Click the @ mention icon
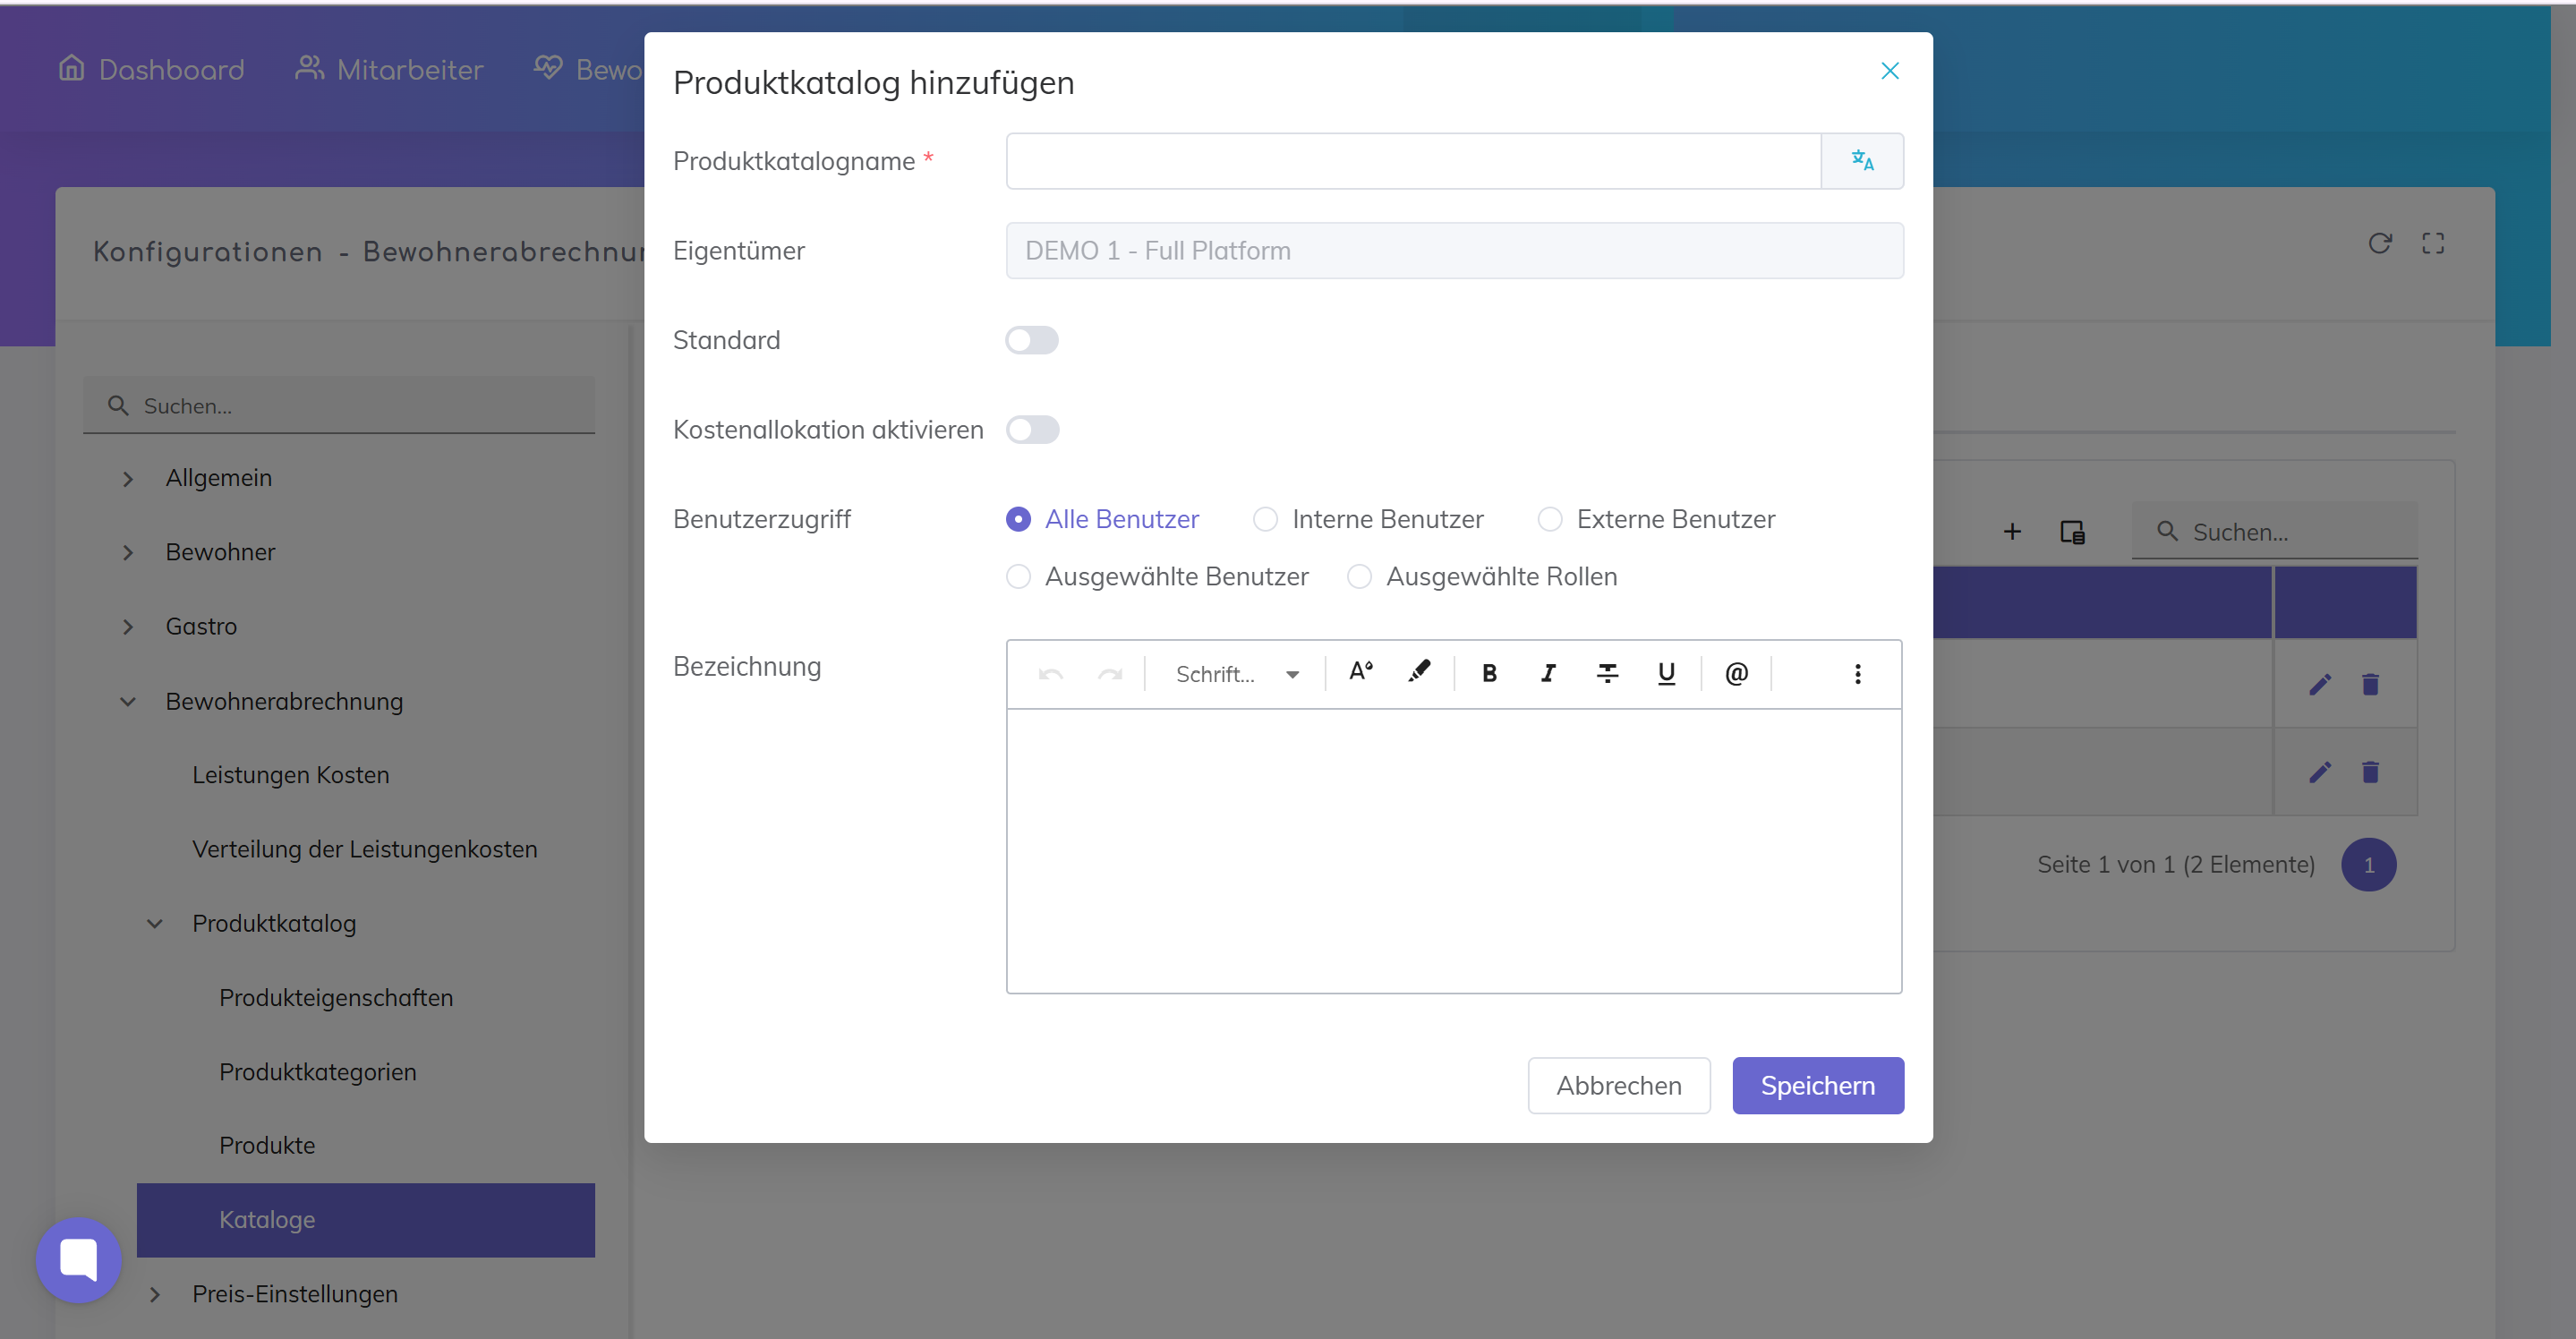Viewport: 2576px width, 1339px height. [x=1736, y=673]
